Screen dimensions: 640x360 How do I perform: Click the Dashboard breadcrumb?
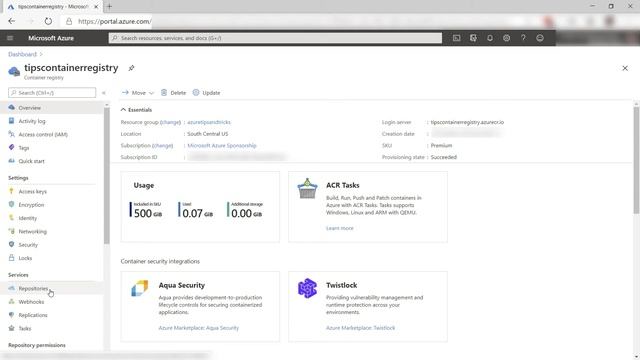pos(22,54)
